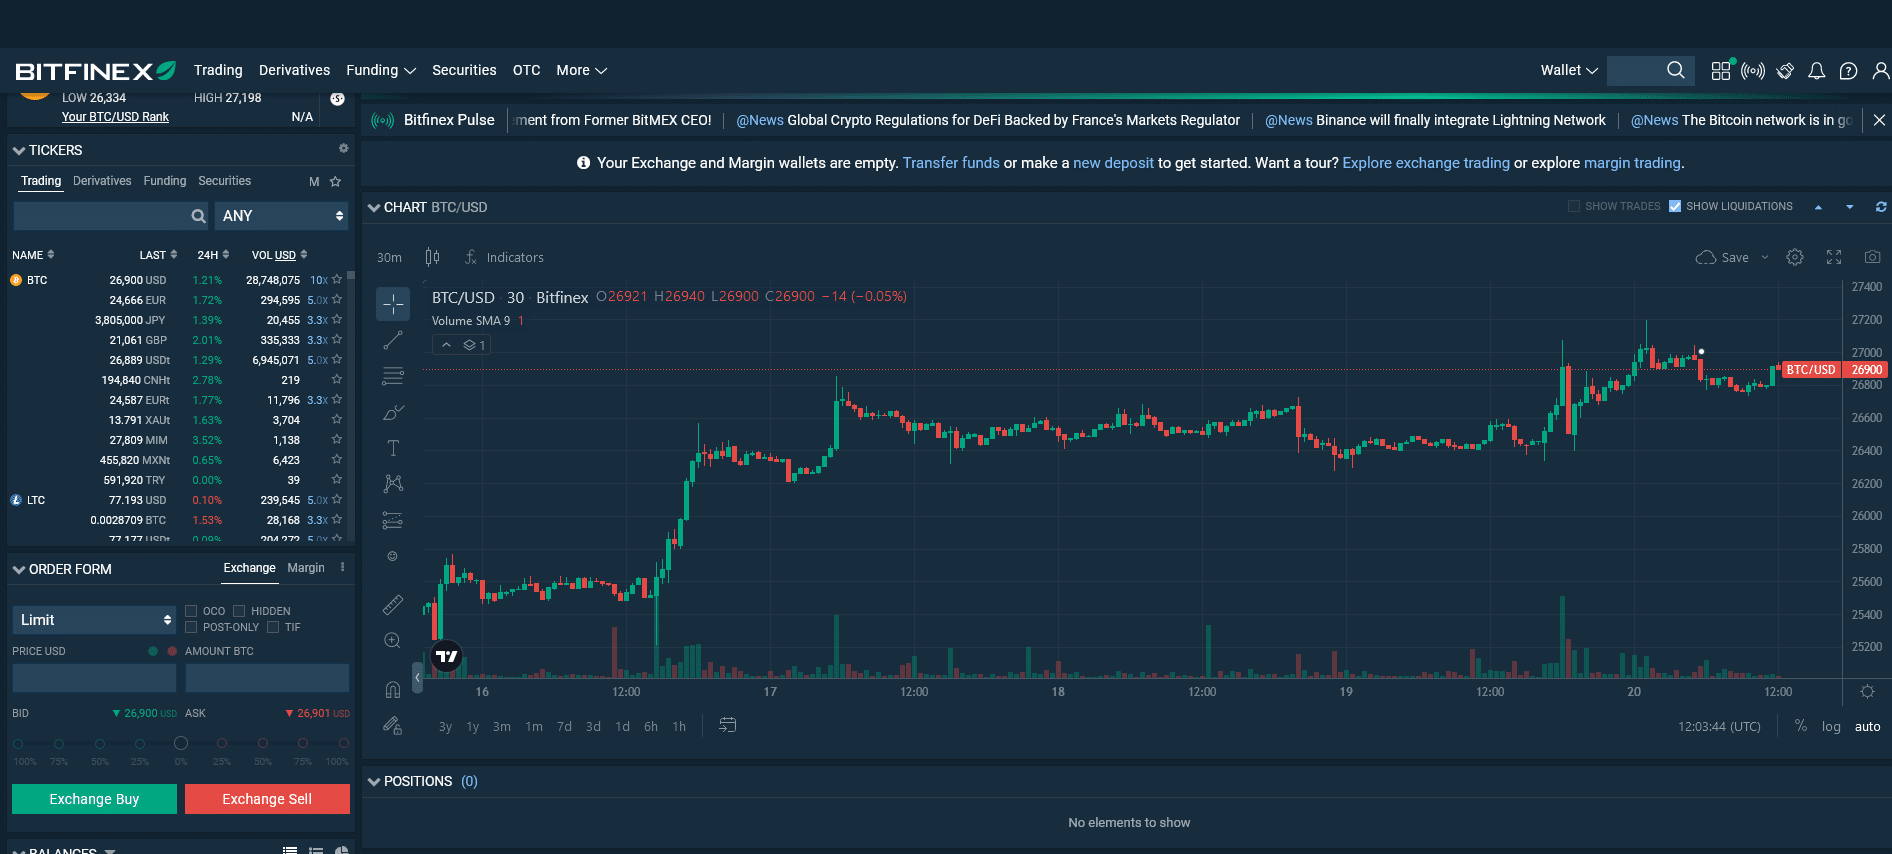Click the Exchange Buy button
1892x854 pixels.
click(94, 799)
